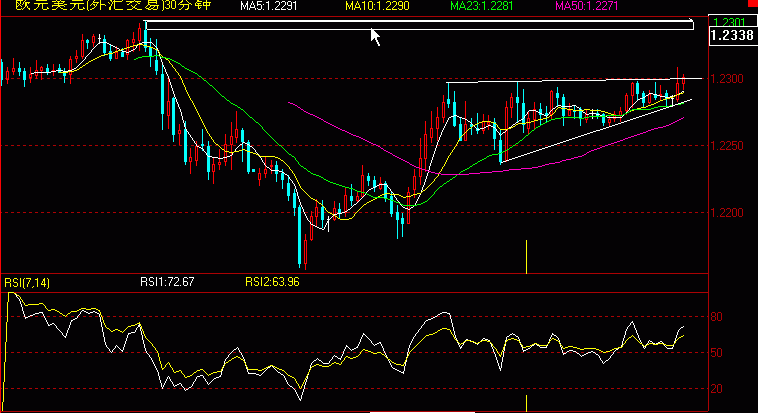Screen dimensions: 758x413
Task: Click the RSI 50 level label
Action: pos(716,353)
